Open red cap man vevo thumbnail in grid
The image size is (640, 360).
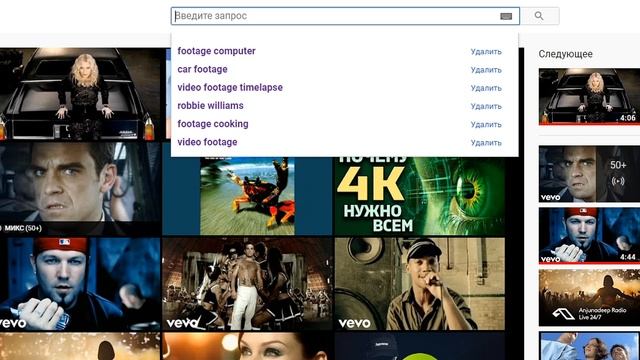80,284
